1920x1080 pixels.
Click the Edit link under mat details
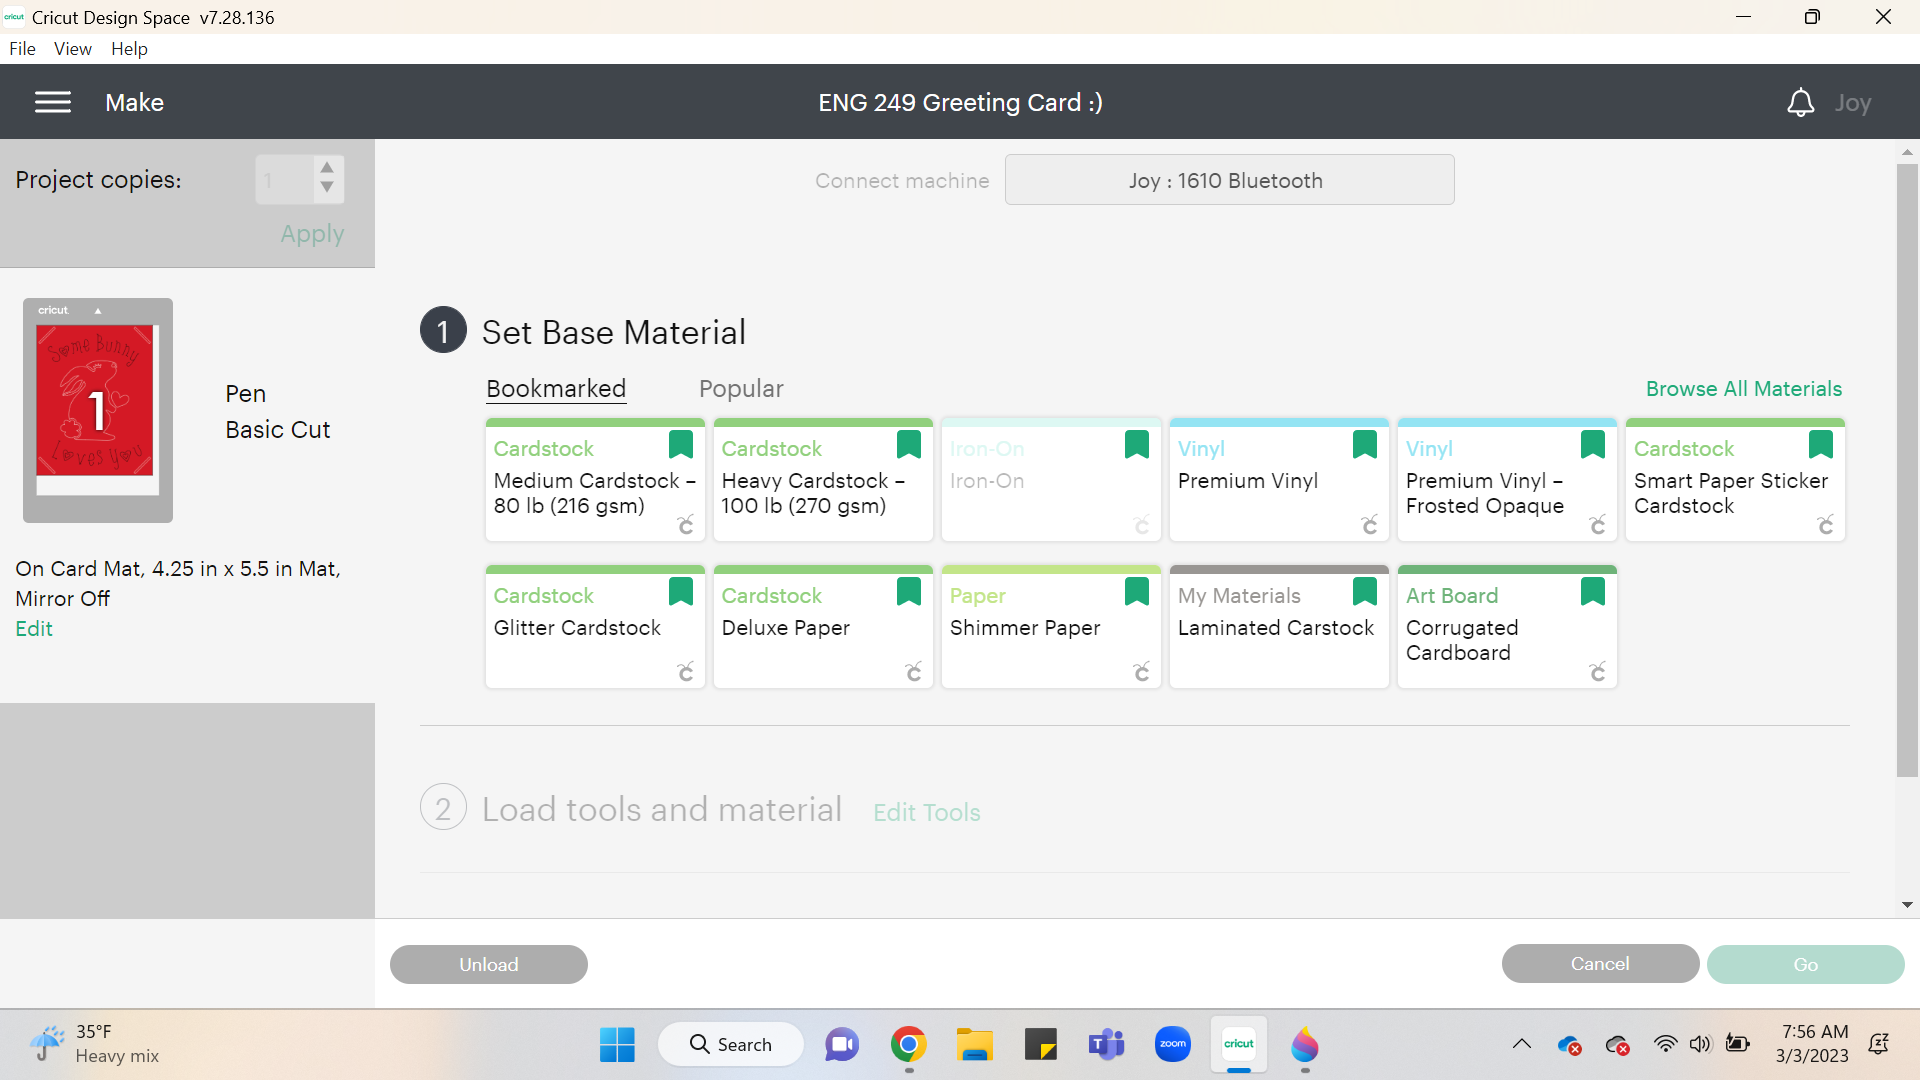pos(34,629)
